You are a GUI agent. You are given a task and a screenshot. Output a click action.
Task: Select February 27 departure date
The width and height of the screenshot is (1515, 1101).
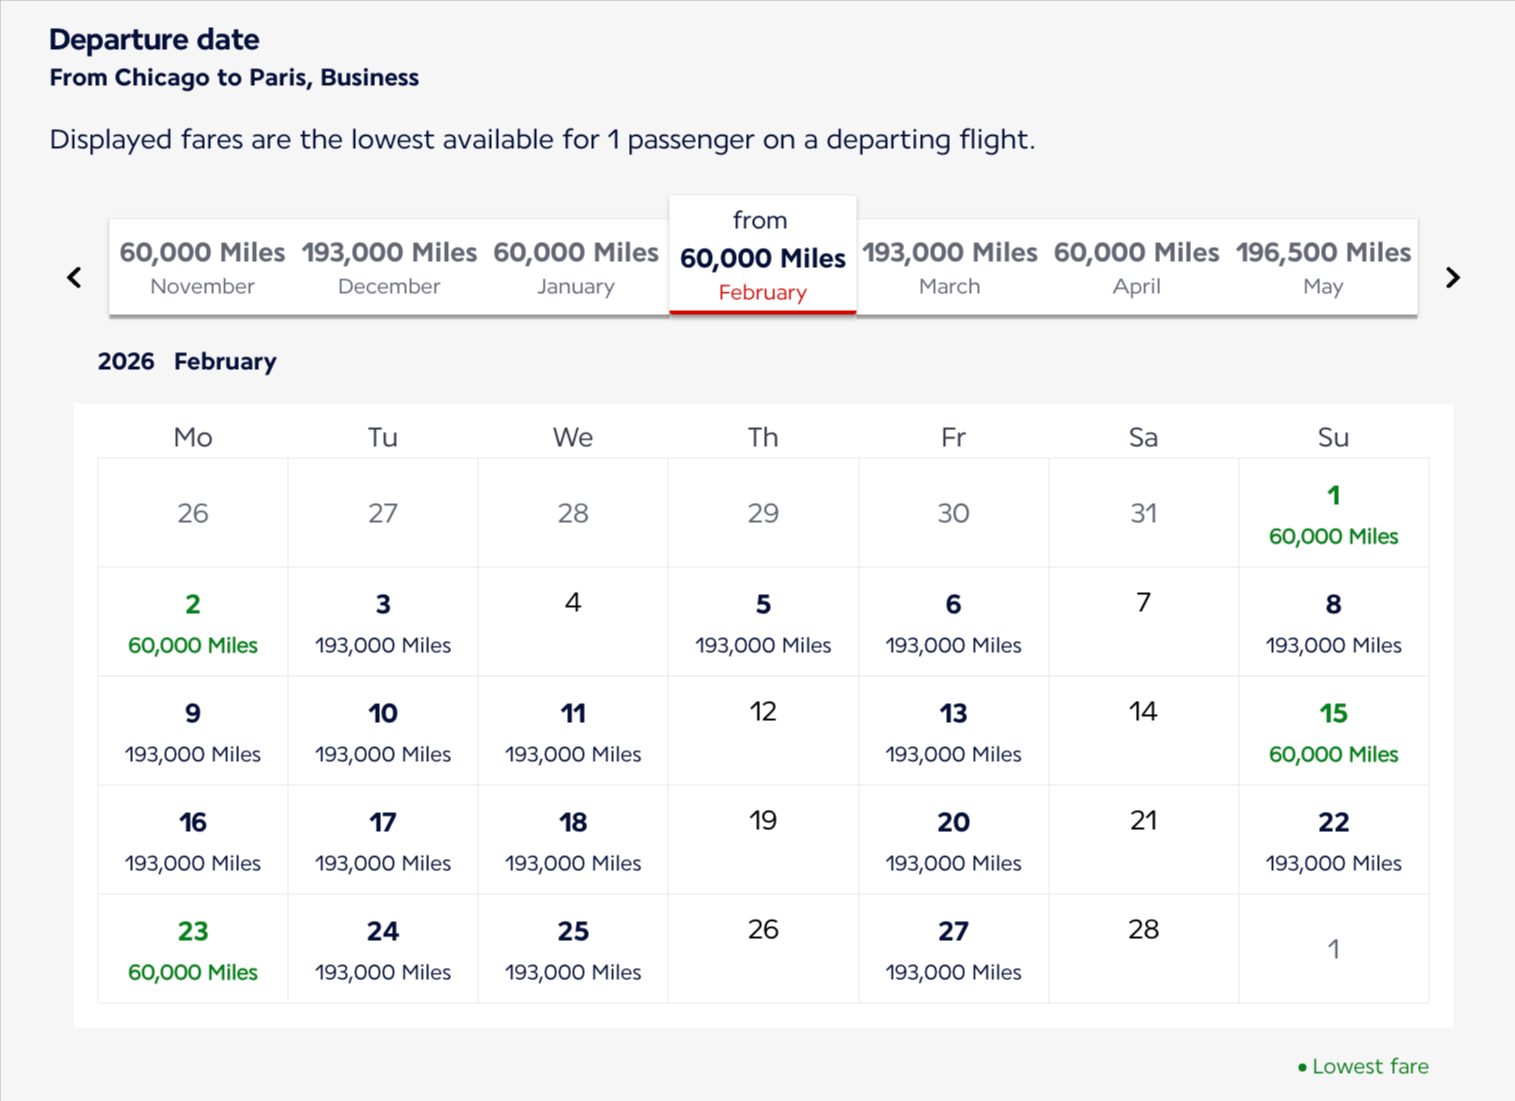pos(953,948)
